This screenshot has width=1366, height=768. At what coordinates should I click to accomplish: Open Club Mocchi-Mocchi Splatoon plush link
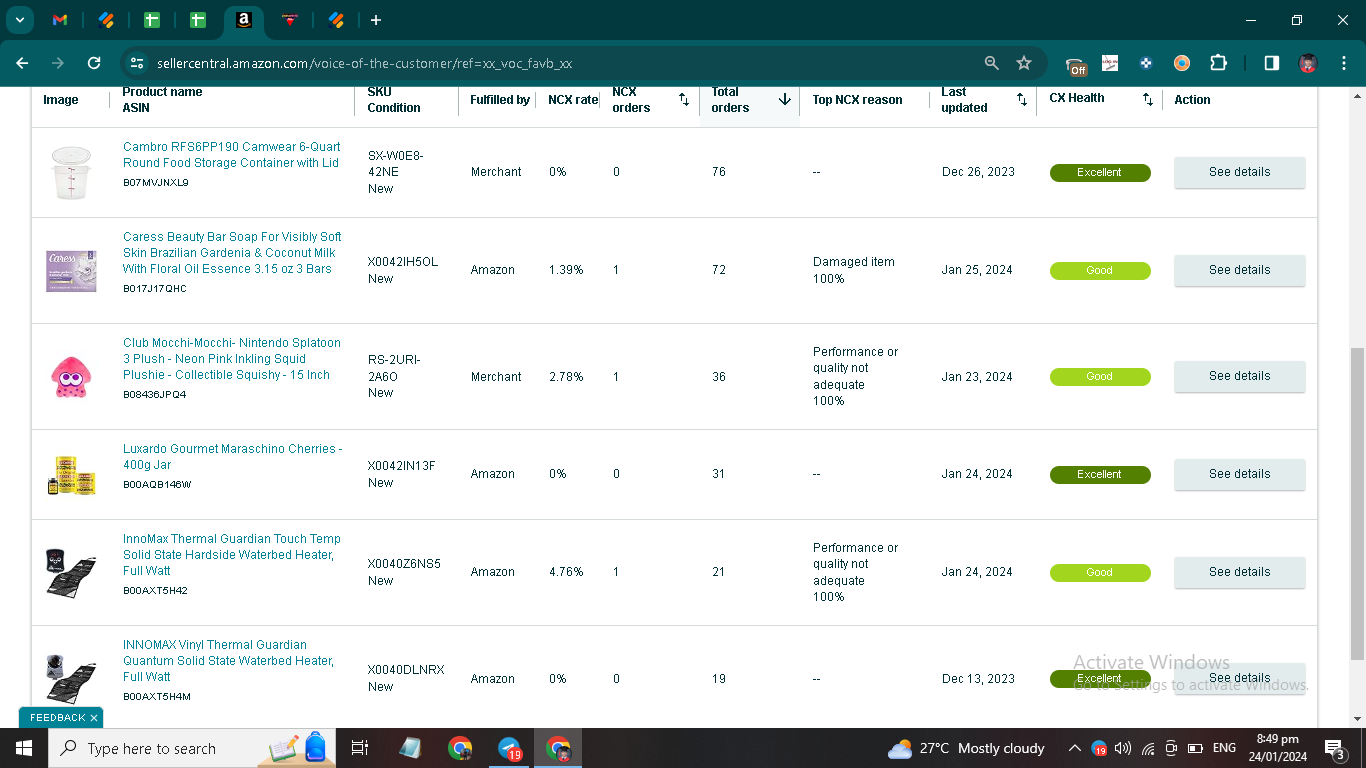pyautogui.click(x=231, y=359)
